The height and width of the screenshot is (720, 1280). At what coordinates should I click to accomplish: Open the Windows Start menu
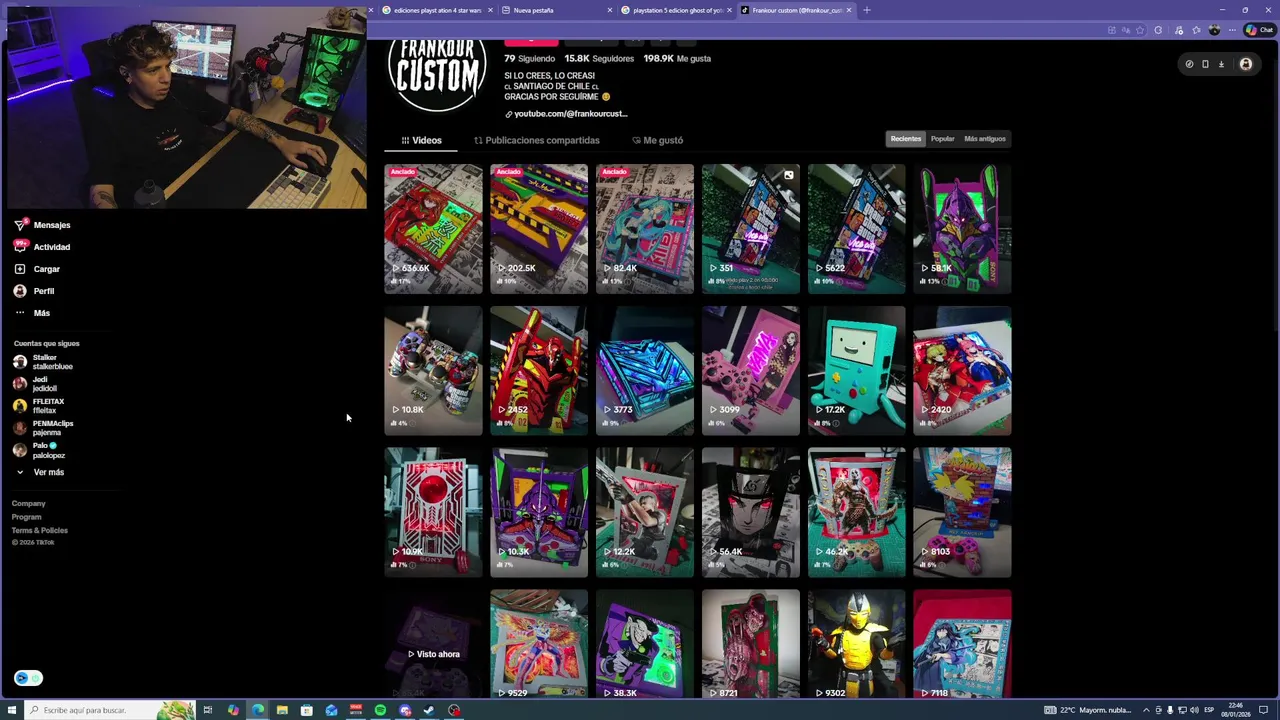click(x=12, y=710)
